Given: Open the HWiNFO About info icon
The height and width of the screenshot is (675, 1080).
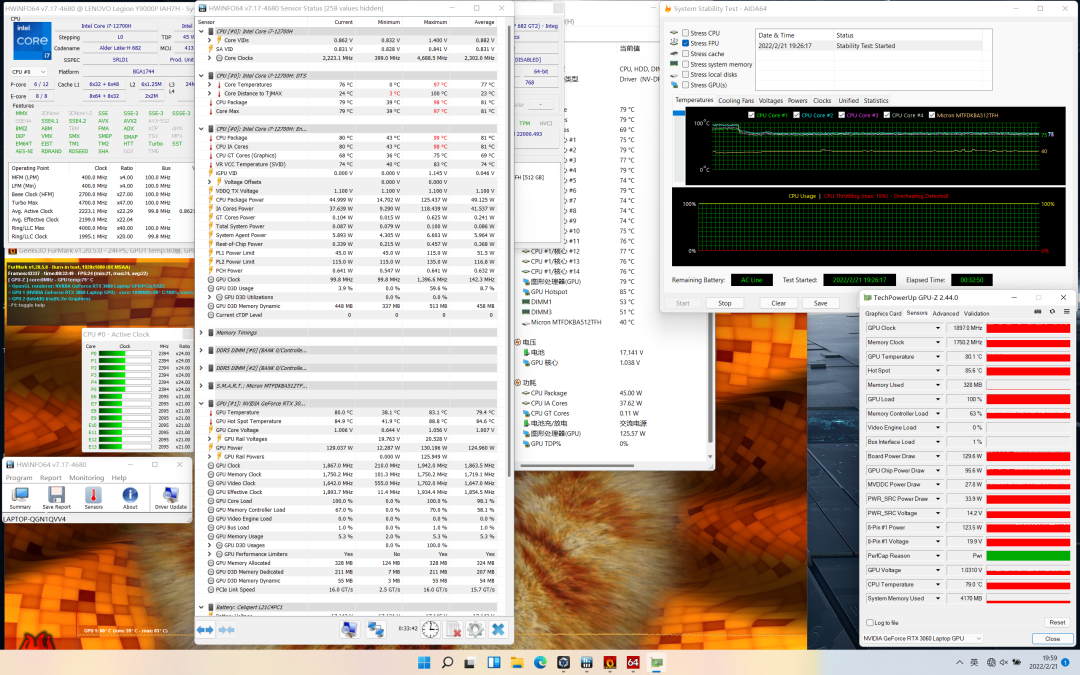Looking at the screenshot, I should (x=130, y=496).
